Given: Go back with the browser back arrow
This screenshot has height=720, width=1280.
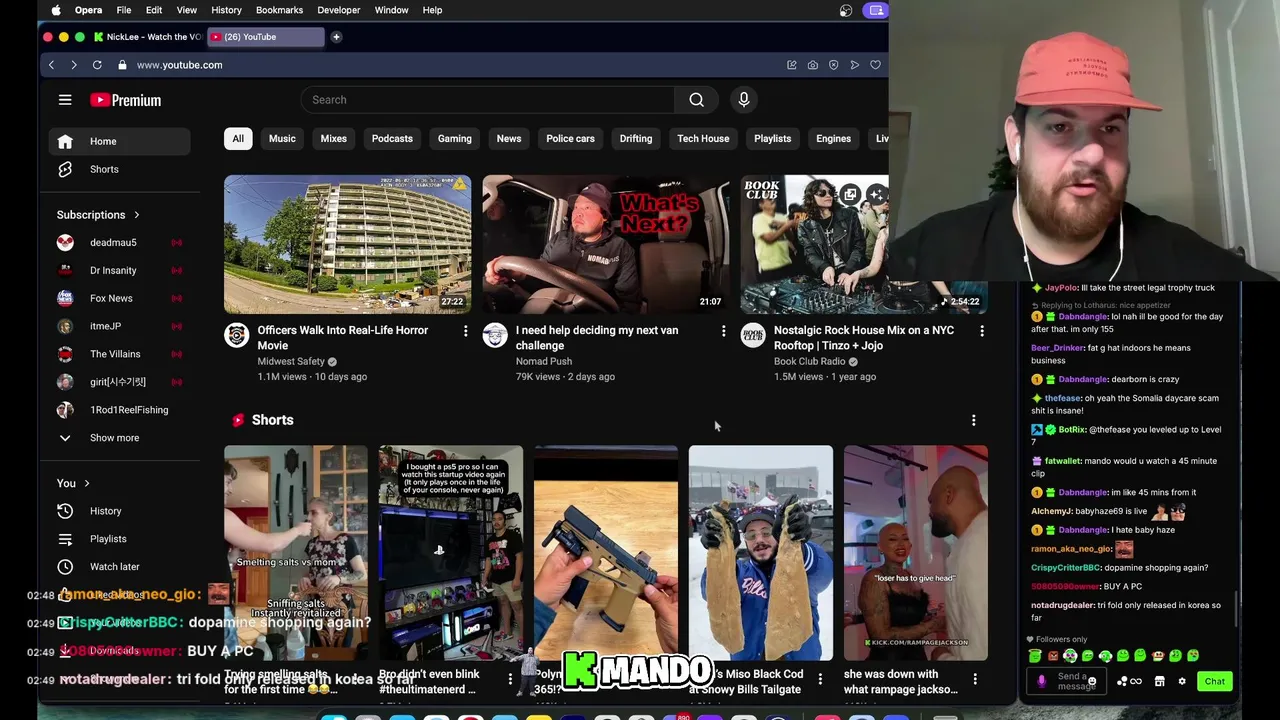Looking at the screenshot, I should (51, 65).
